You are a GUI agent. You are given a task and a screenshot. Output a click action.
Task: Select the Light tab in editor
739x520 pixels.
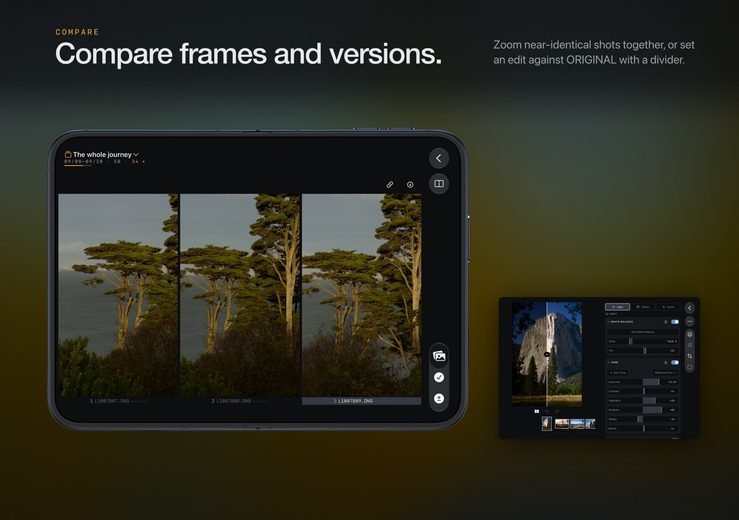(617, 307)
